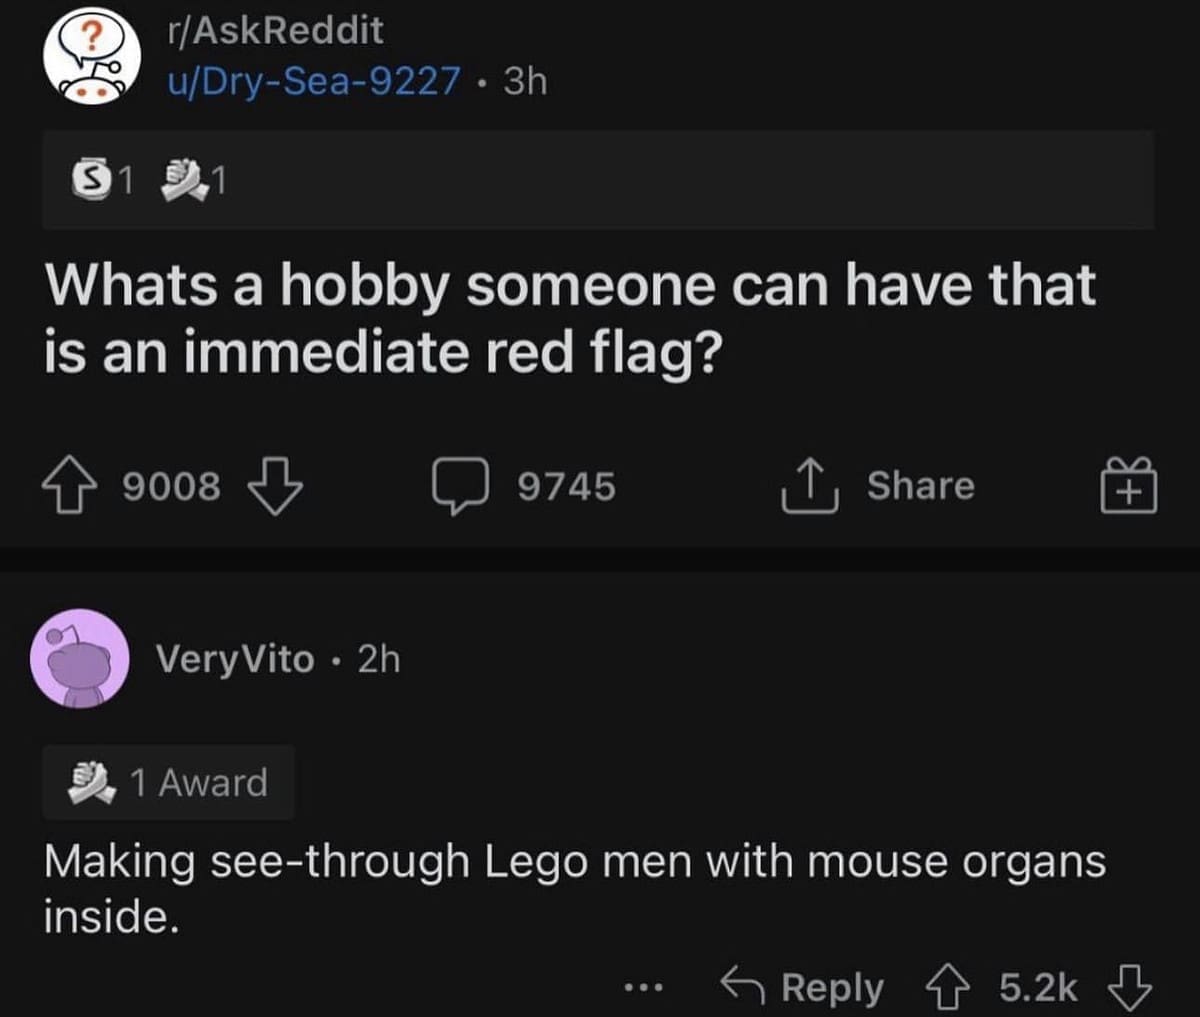Reply to VeryVito's comment
Image resolution: width=1200 pixels, height=1017 pixels.
point(802,988)
